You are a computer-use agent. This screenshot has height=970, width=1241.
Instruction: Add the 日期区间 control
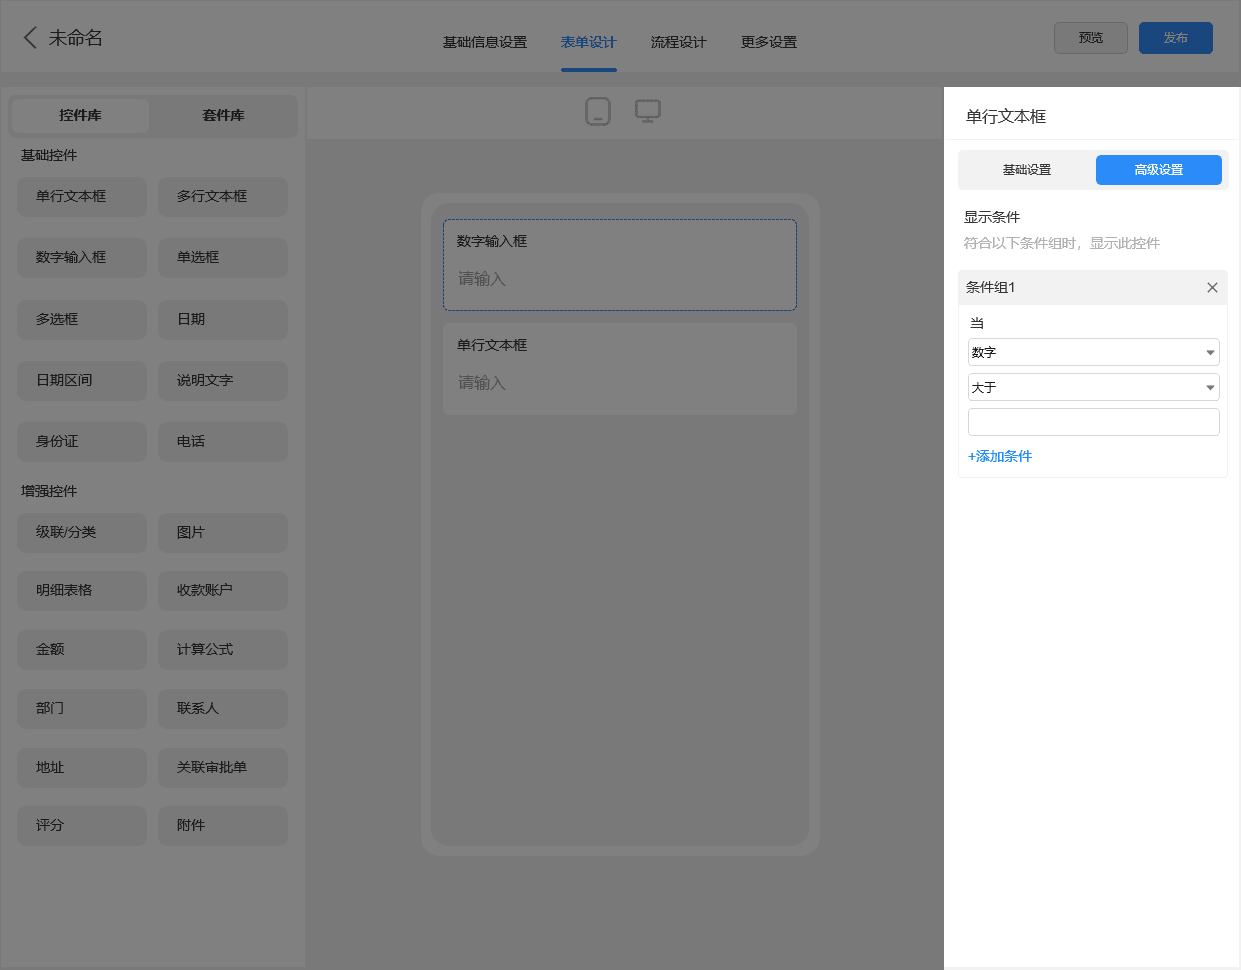click(82, 381)
